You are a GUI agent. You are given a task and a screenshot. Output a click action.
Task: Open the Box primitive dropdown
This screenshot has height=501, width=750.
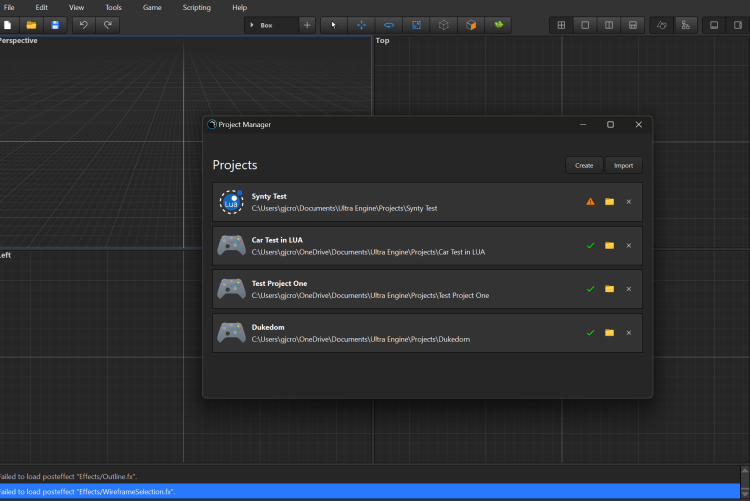271,24
